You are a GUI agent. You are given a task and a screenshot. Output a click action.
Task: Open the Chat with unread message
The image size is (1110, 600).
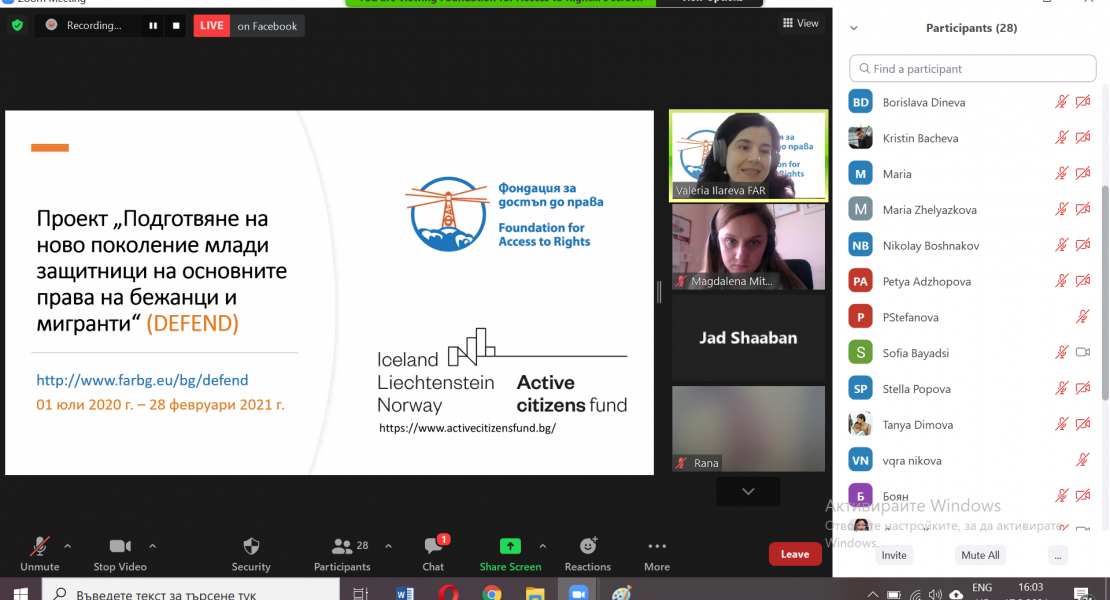[x=433, y=553]
